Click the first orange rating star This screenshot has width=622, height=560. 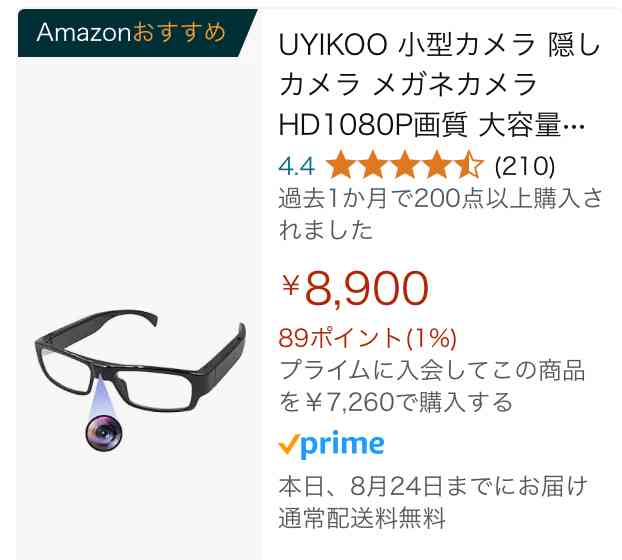coord(341,165)
